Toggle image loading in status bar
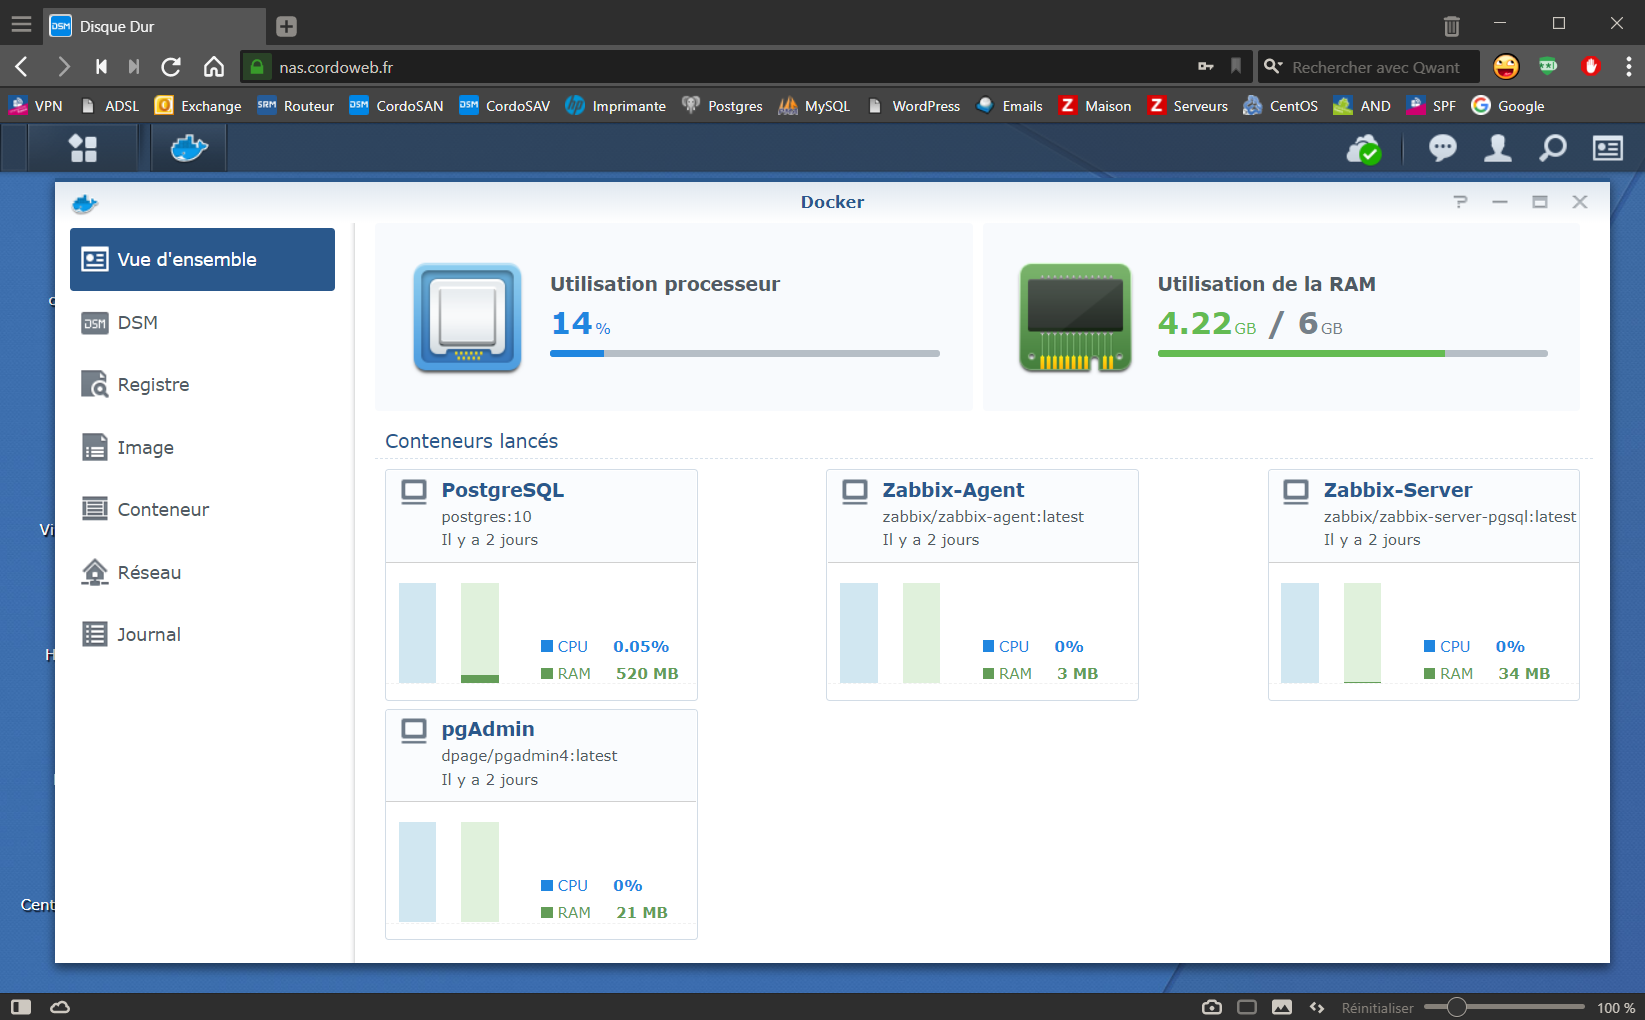Viewport: 1645px width, 1020px height. pyautogui.click(x=1282, y=1007)
